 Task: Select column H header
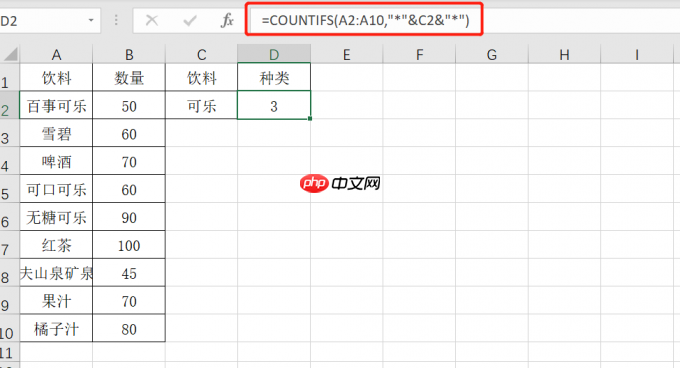pos(564,55)
